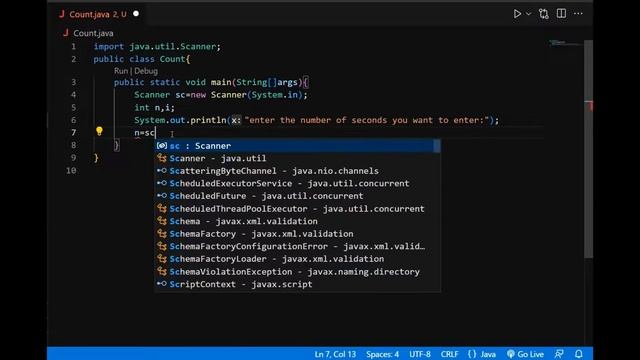Click 'int n,i;' declaration line
This screenshot has height=360, width=640.
154,107
